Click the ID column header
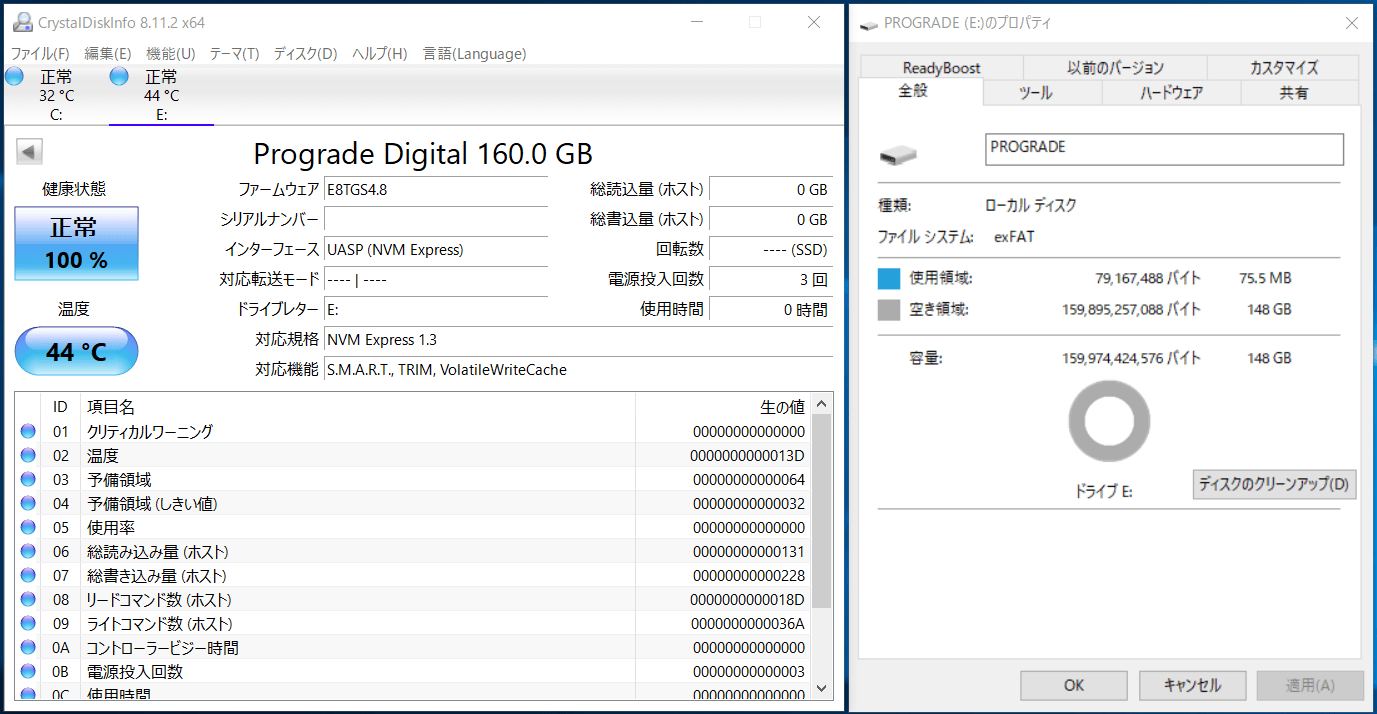The height and width of the screenshot is (714, 1377). (60, 407)
